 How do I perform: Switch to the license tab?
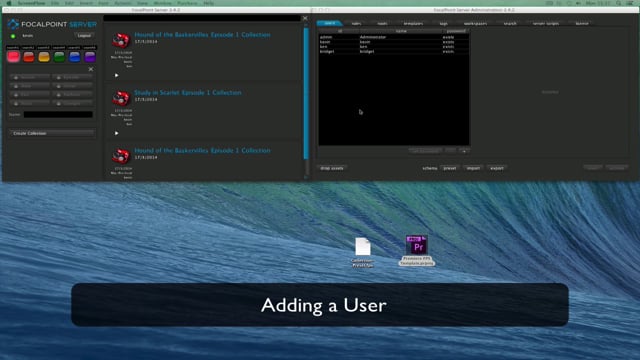(x=582, y=24)
